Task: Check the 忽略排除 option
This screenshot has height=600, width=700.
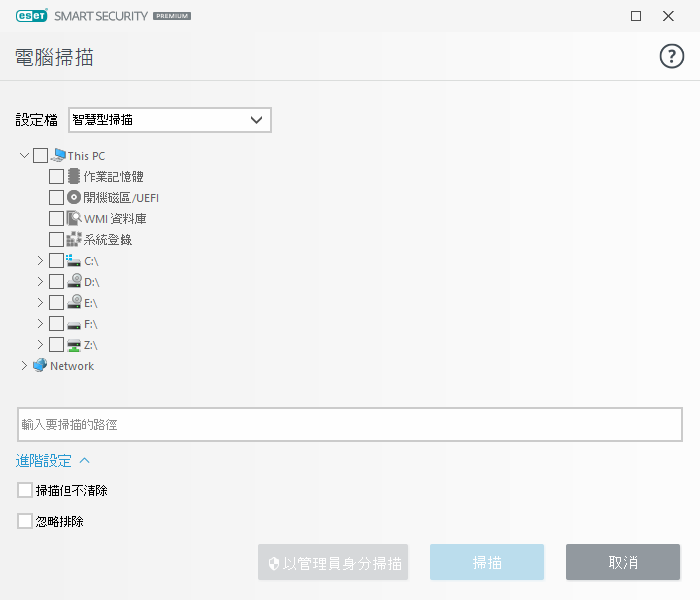Action: (x=25, y=521)
